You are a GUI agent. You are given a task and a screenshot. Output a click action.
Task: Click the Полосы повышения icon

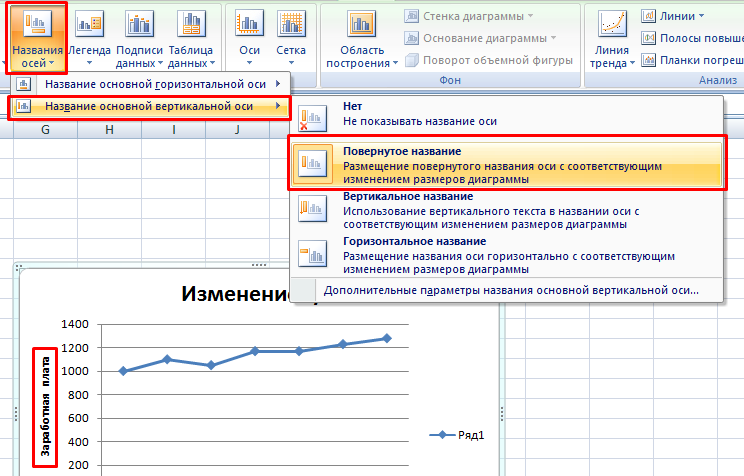pyautogui.click(x=648, y=37)
